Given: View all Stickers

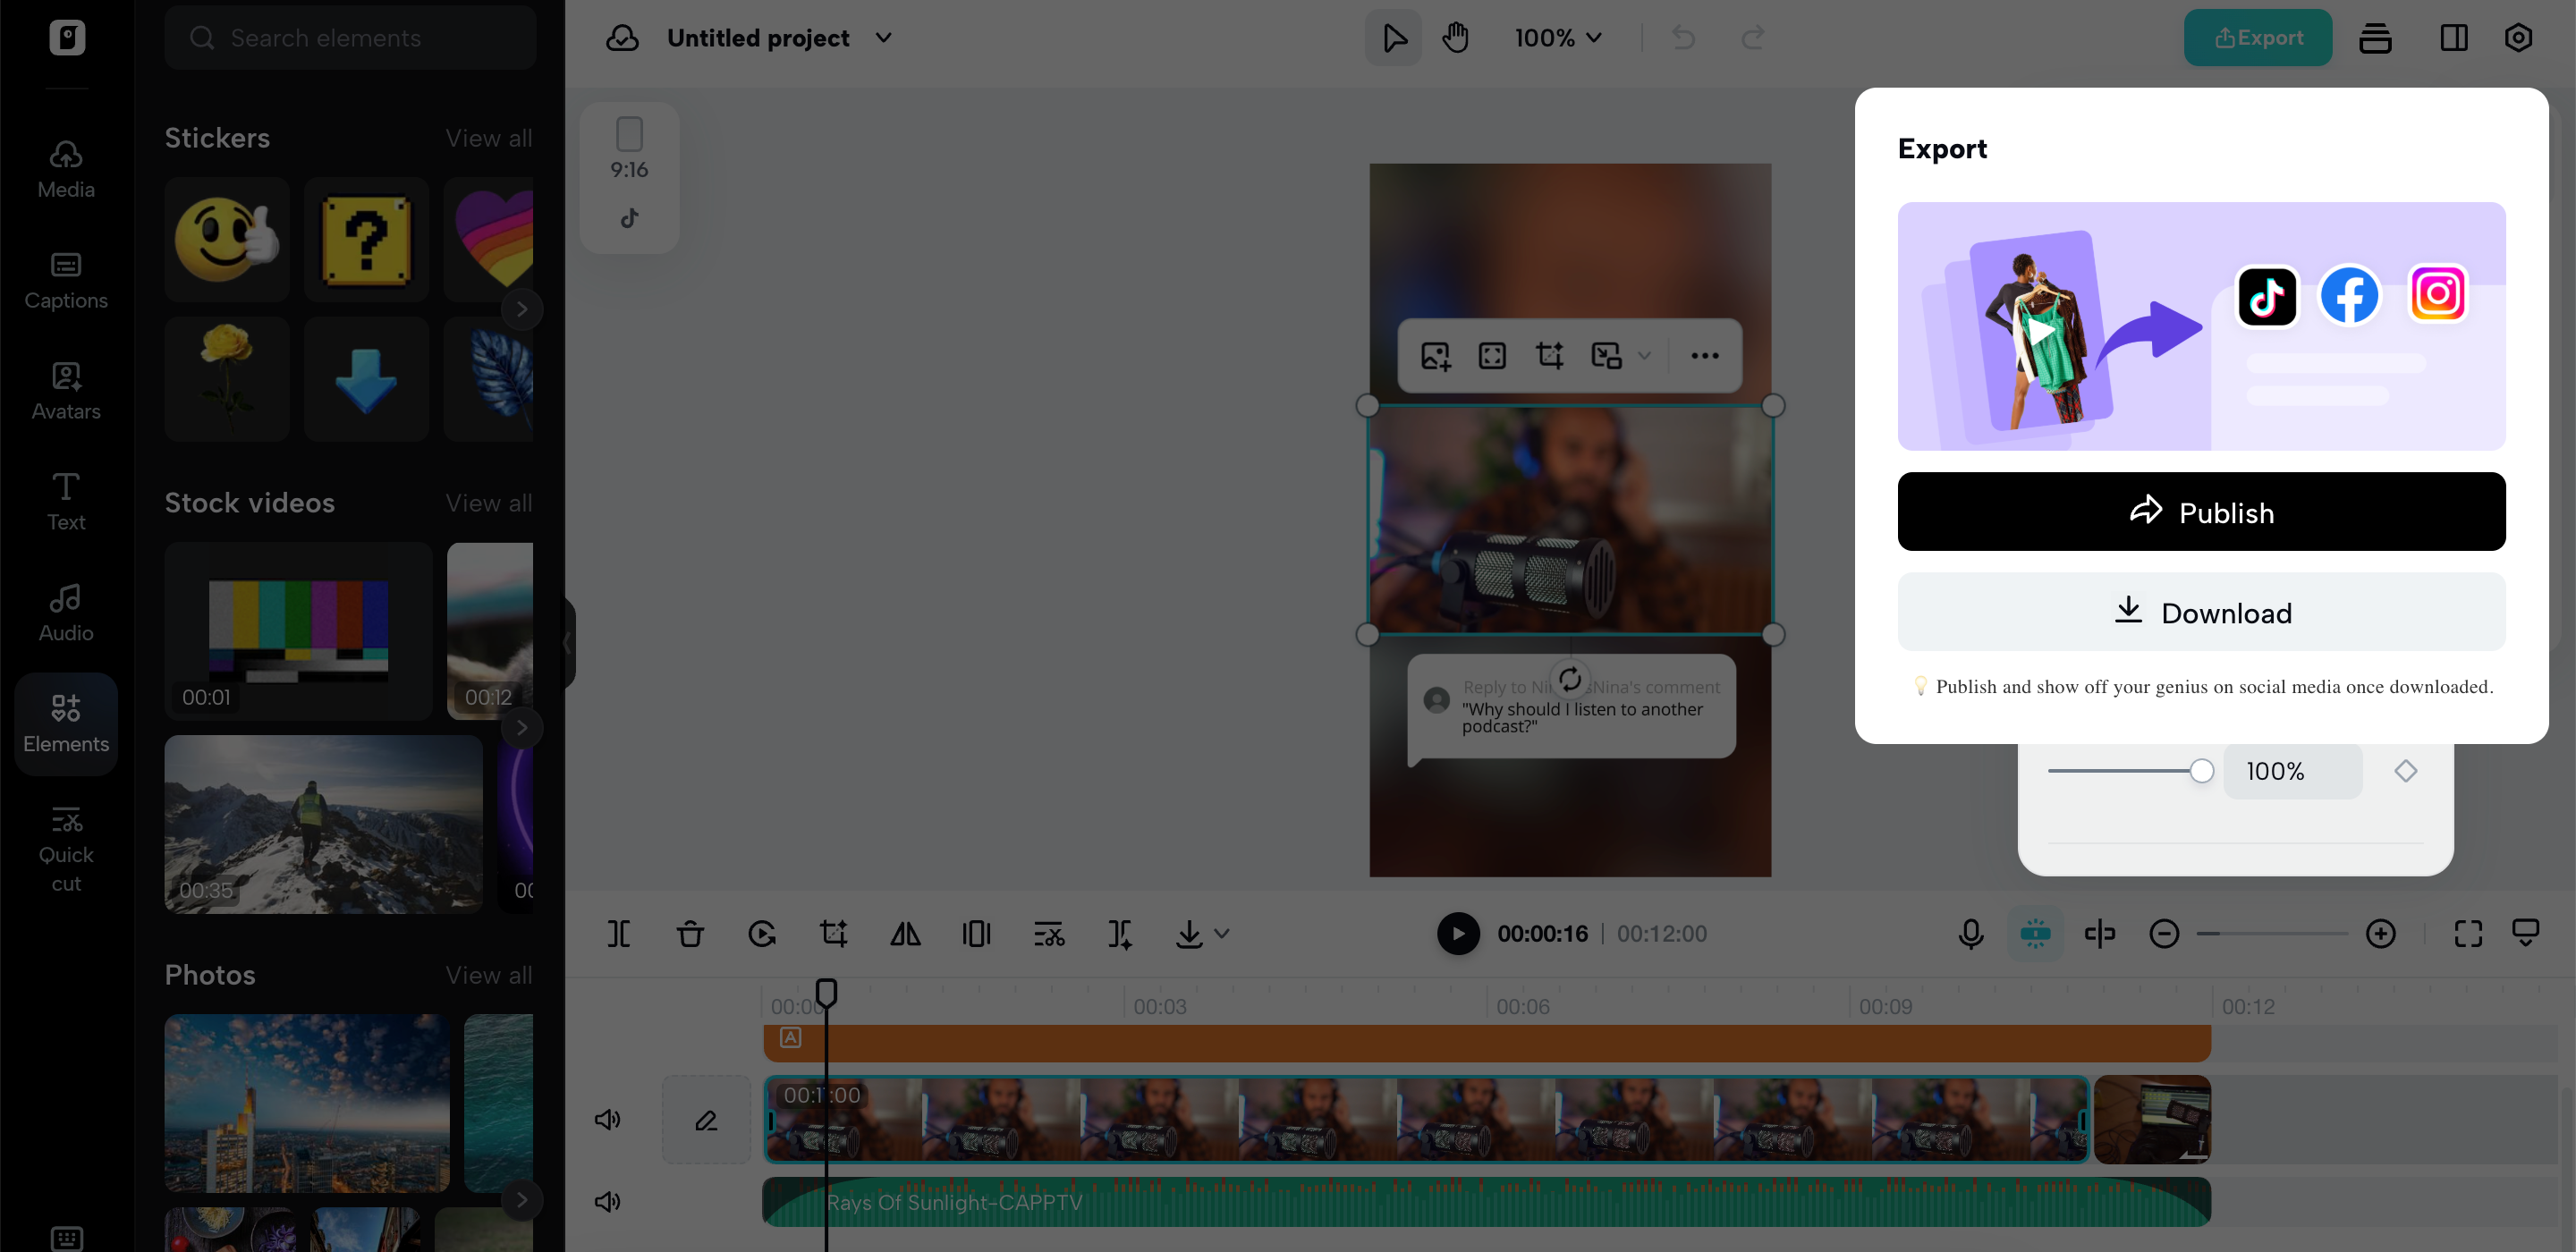Looking at the screenshot, I should [x=488, y=138].
